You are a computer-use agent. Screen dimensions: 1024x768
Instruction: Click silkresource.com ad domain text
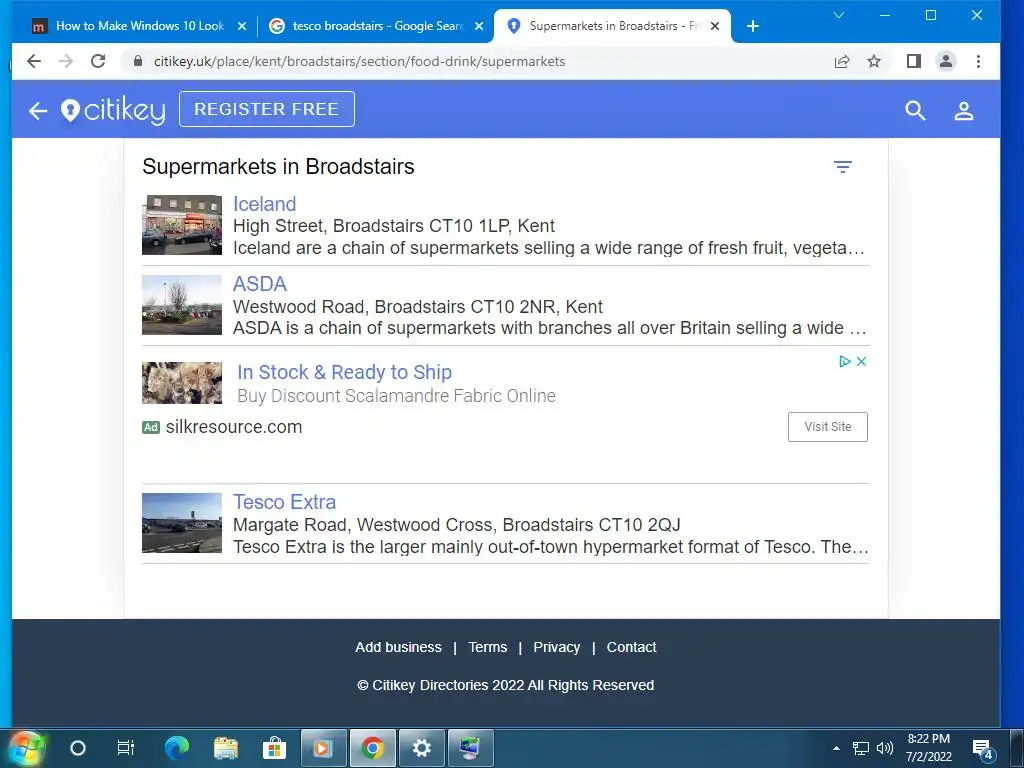pos(234,427)
